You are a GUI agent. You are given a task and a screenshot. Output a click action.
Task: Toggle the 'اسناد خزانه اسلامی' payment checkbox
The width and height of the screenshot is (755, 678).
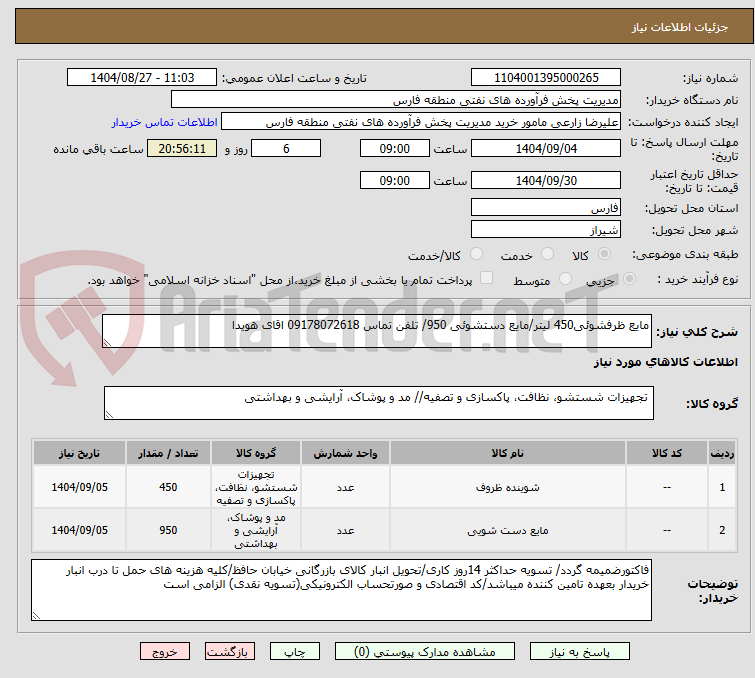coord(487,278)
